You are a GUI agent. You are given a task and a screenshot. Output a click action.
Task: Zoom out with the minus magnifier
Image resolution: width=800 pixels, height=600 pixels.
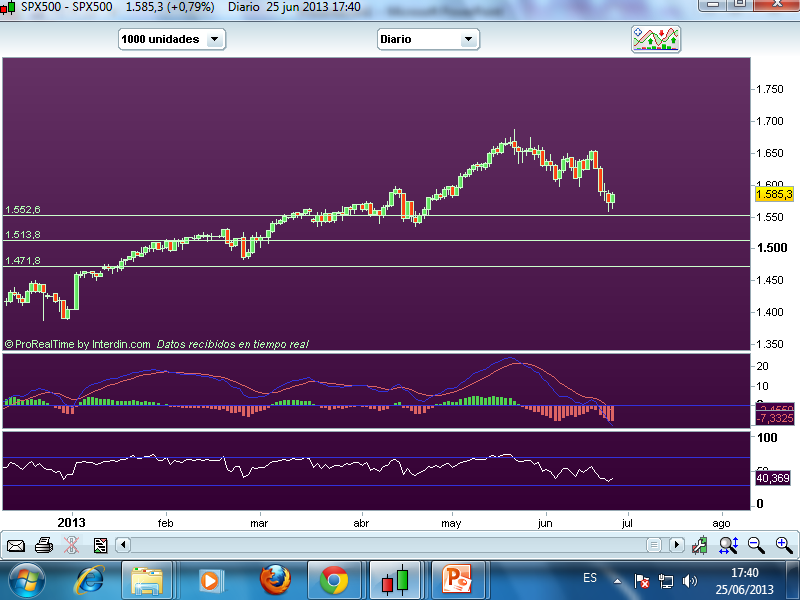756,545
